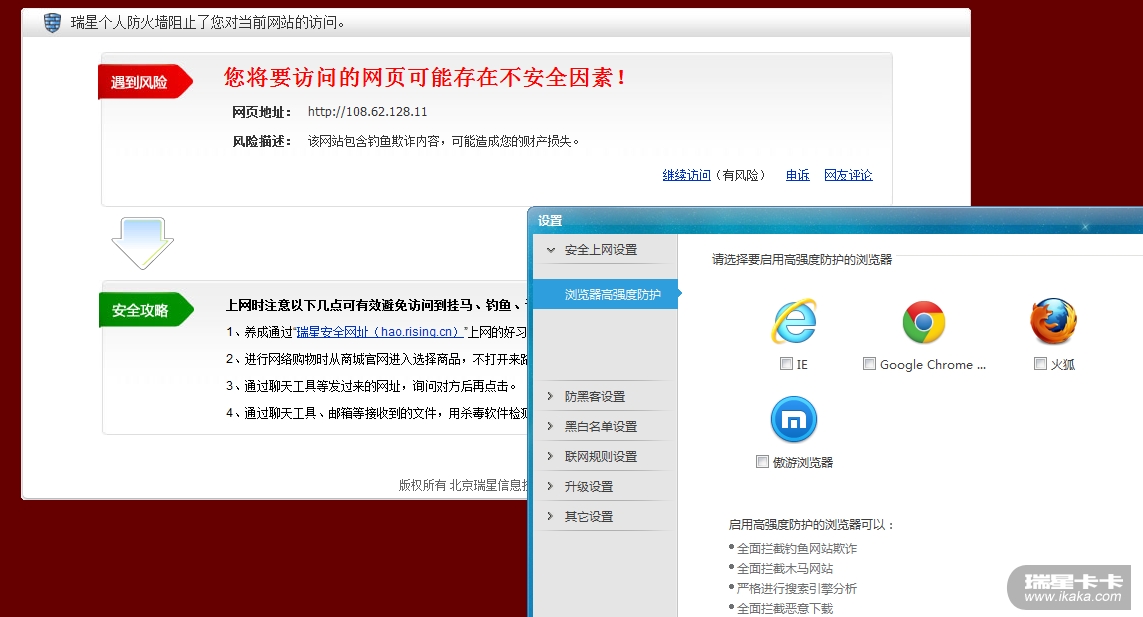Click the URL http://108.62.128.11 text
1143x617 pixels.
pos(367,112)
